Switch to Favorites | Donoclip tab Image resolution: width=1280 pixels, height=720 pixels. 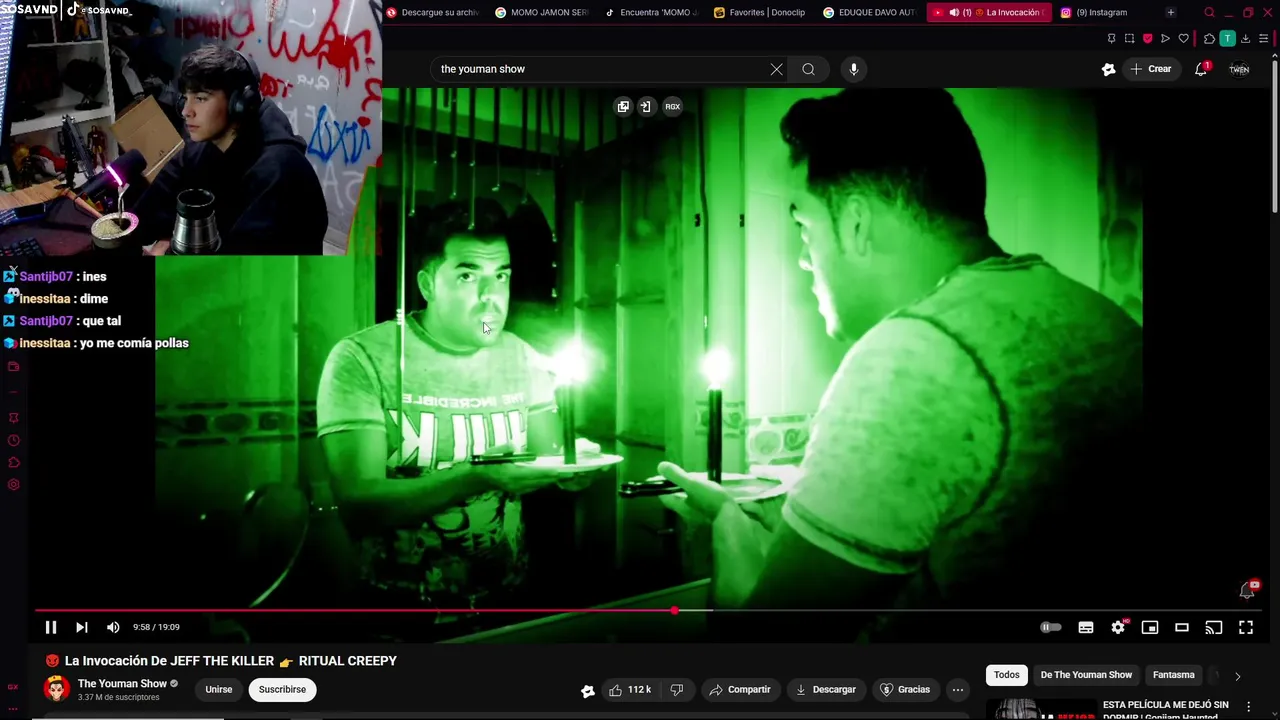760,12
